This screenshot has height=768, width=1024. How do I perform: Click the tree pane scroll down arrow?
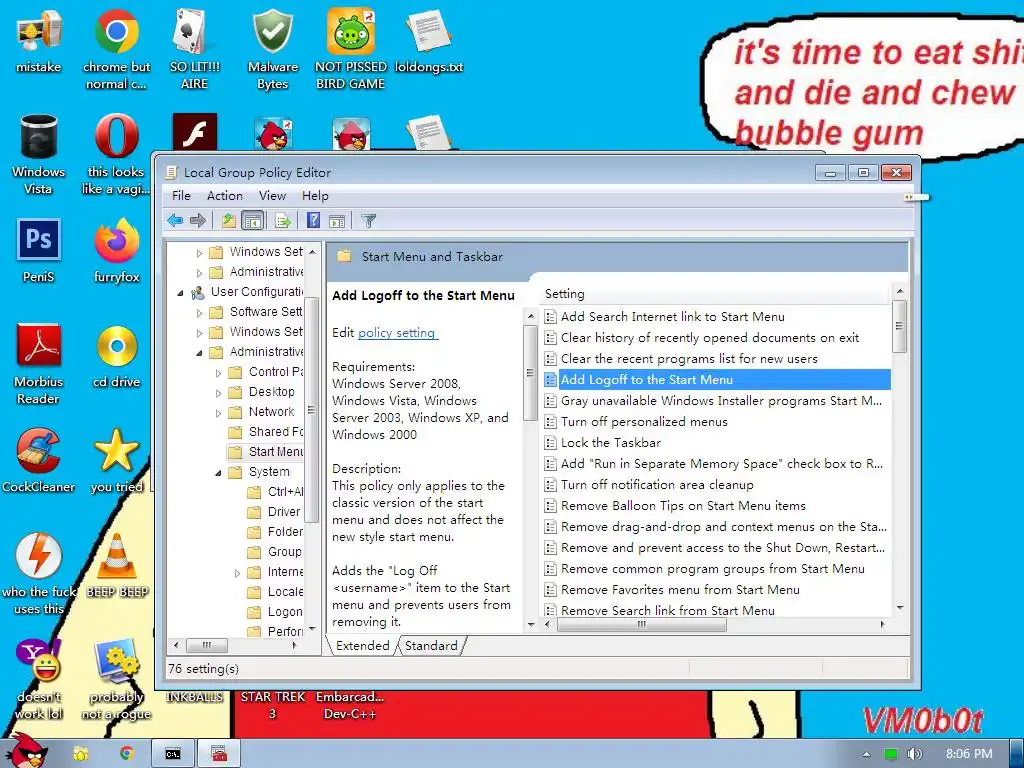click(x=312, y=629)
